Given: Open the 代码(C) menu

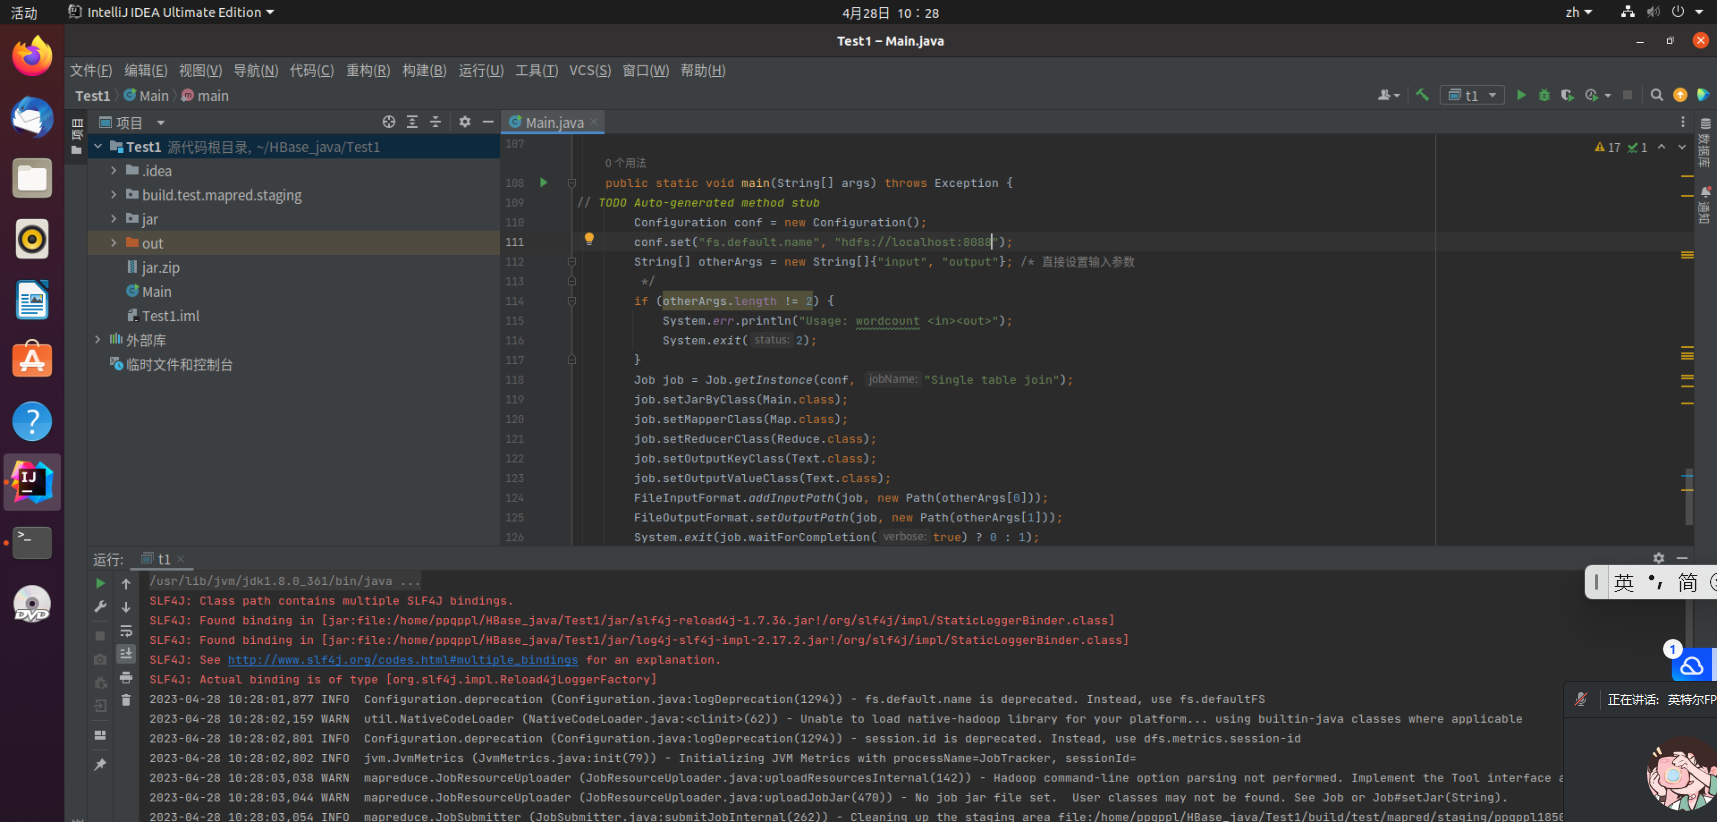Looking at the screenshot, I should 312,70.
